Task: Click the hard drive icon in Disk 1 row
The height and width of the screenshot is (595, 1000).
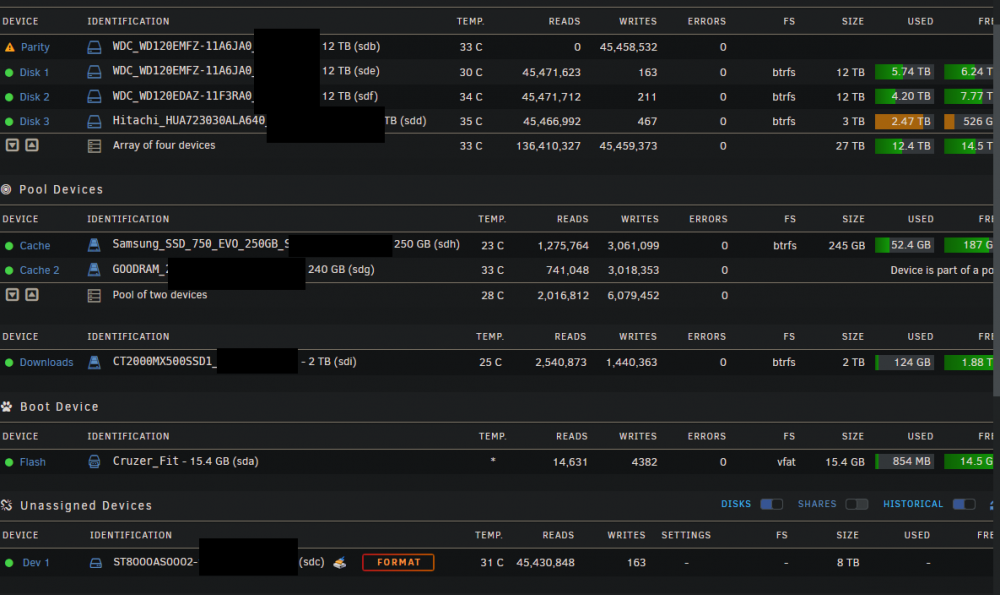Action: [94, 72]
